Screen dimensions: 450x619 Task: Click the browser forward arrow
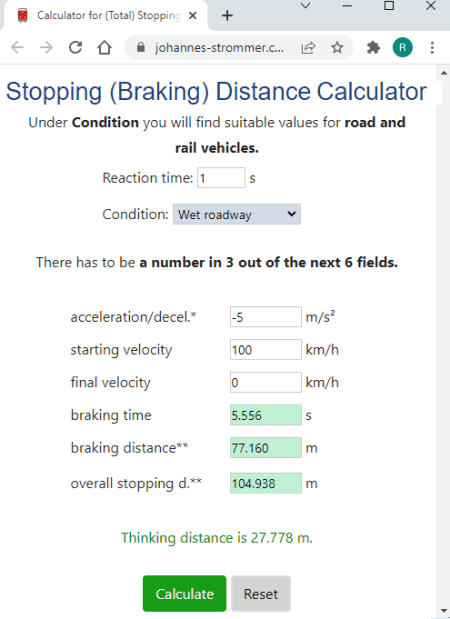[46, 48]
